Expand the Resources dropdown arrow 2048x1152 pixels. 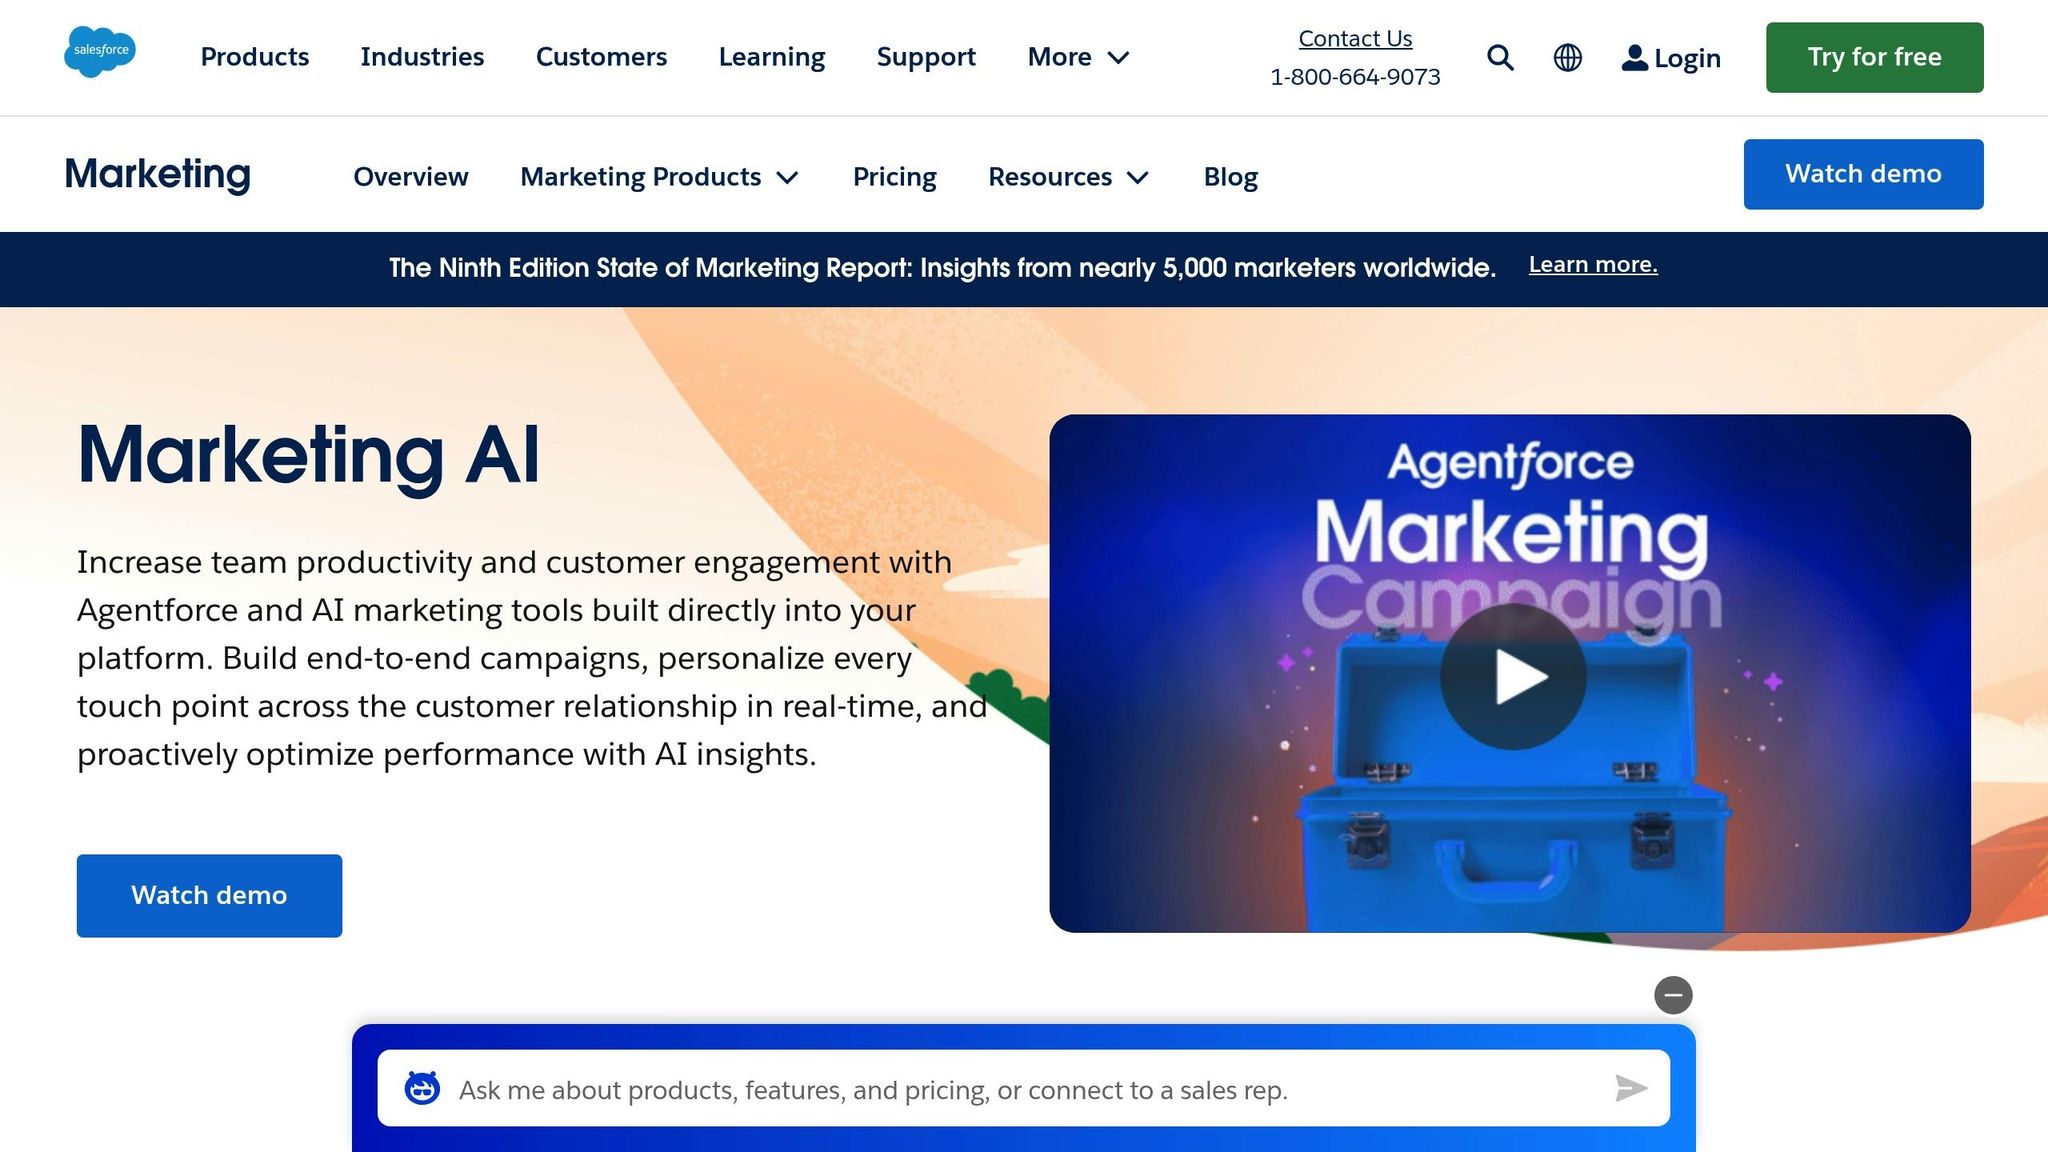coord(1138,178)
